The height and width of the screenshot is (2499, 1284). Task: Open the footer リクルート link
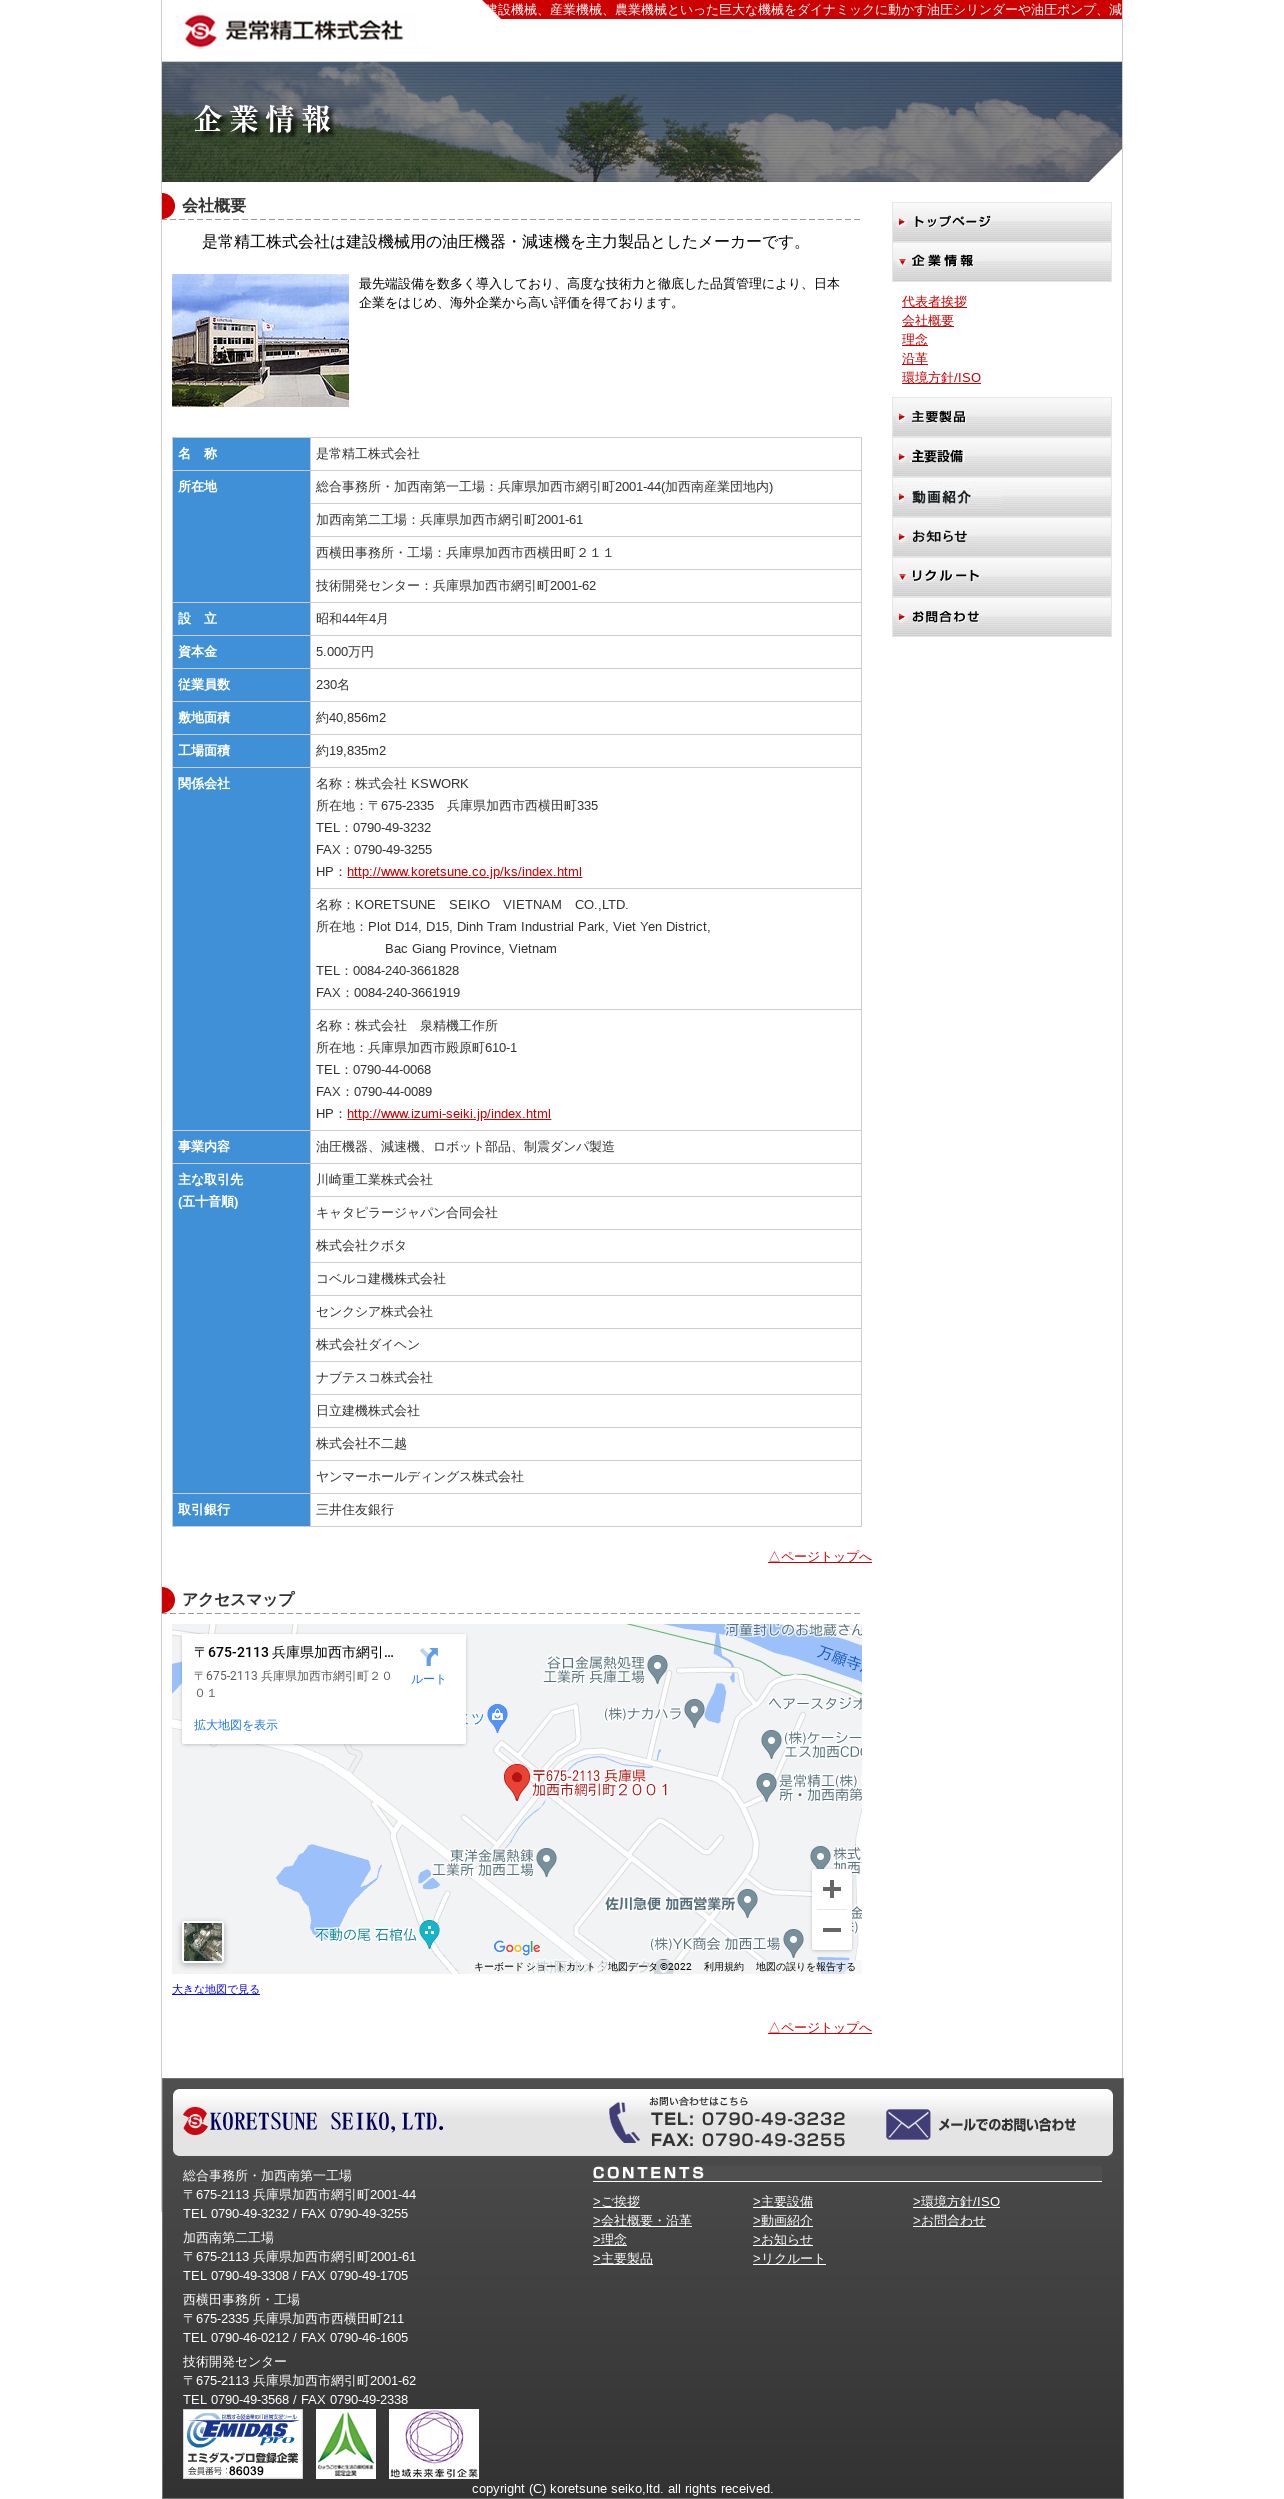click(789, 2258)
